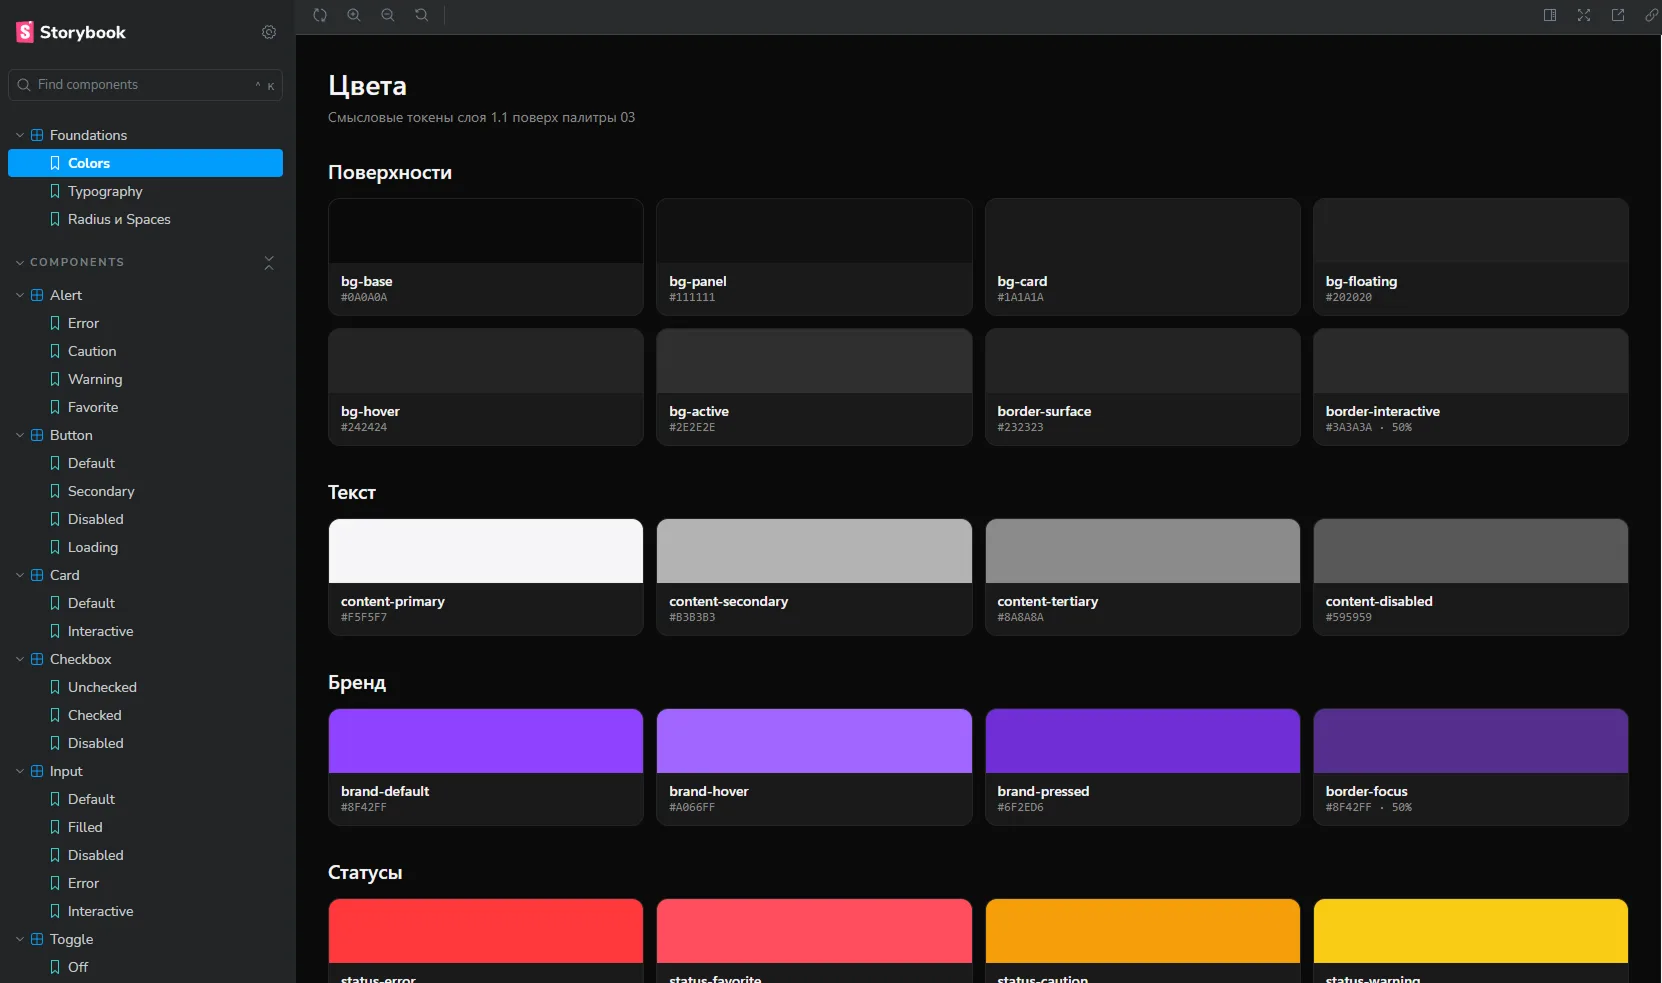Collapse all items in the COMPONENTS section

269,263
